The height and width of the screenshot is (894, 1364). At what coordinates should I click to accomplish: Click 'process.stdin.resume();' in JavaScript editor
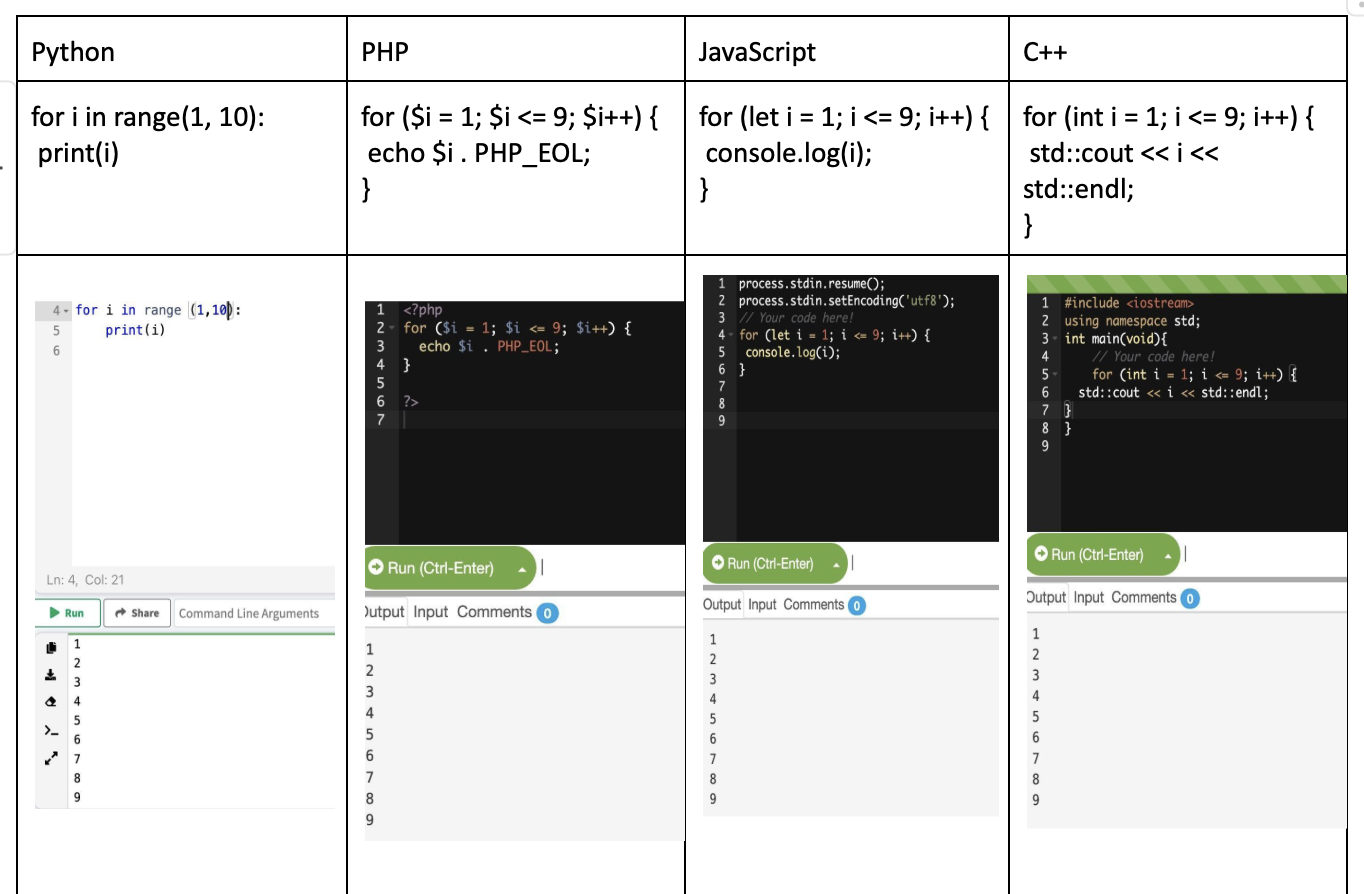pos(811,283)
